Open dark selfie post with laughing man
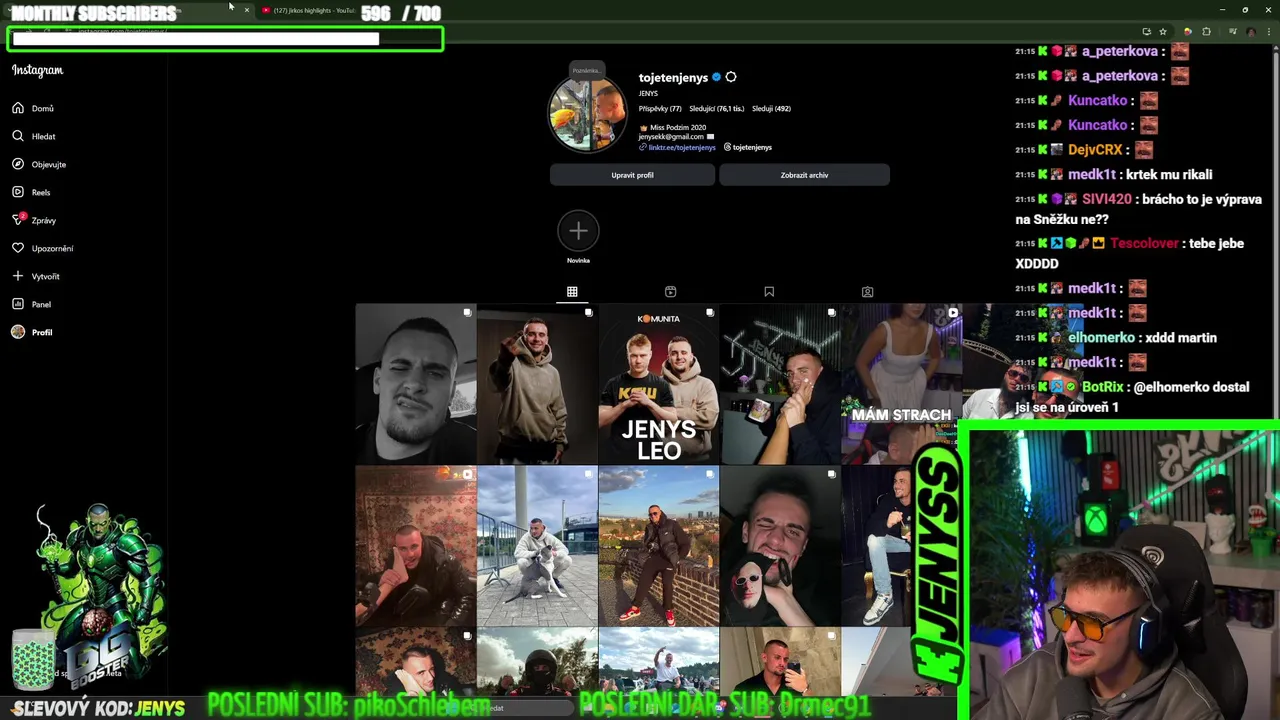1280x720 pixels. [x=780, y=546]
